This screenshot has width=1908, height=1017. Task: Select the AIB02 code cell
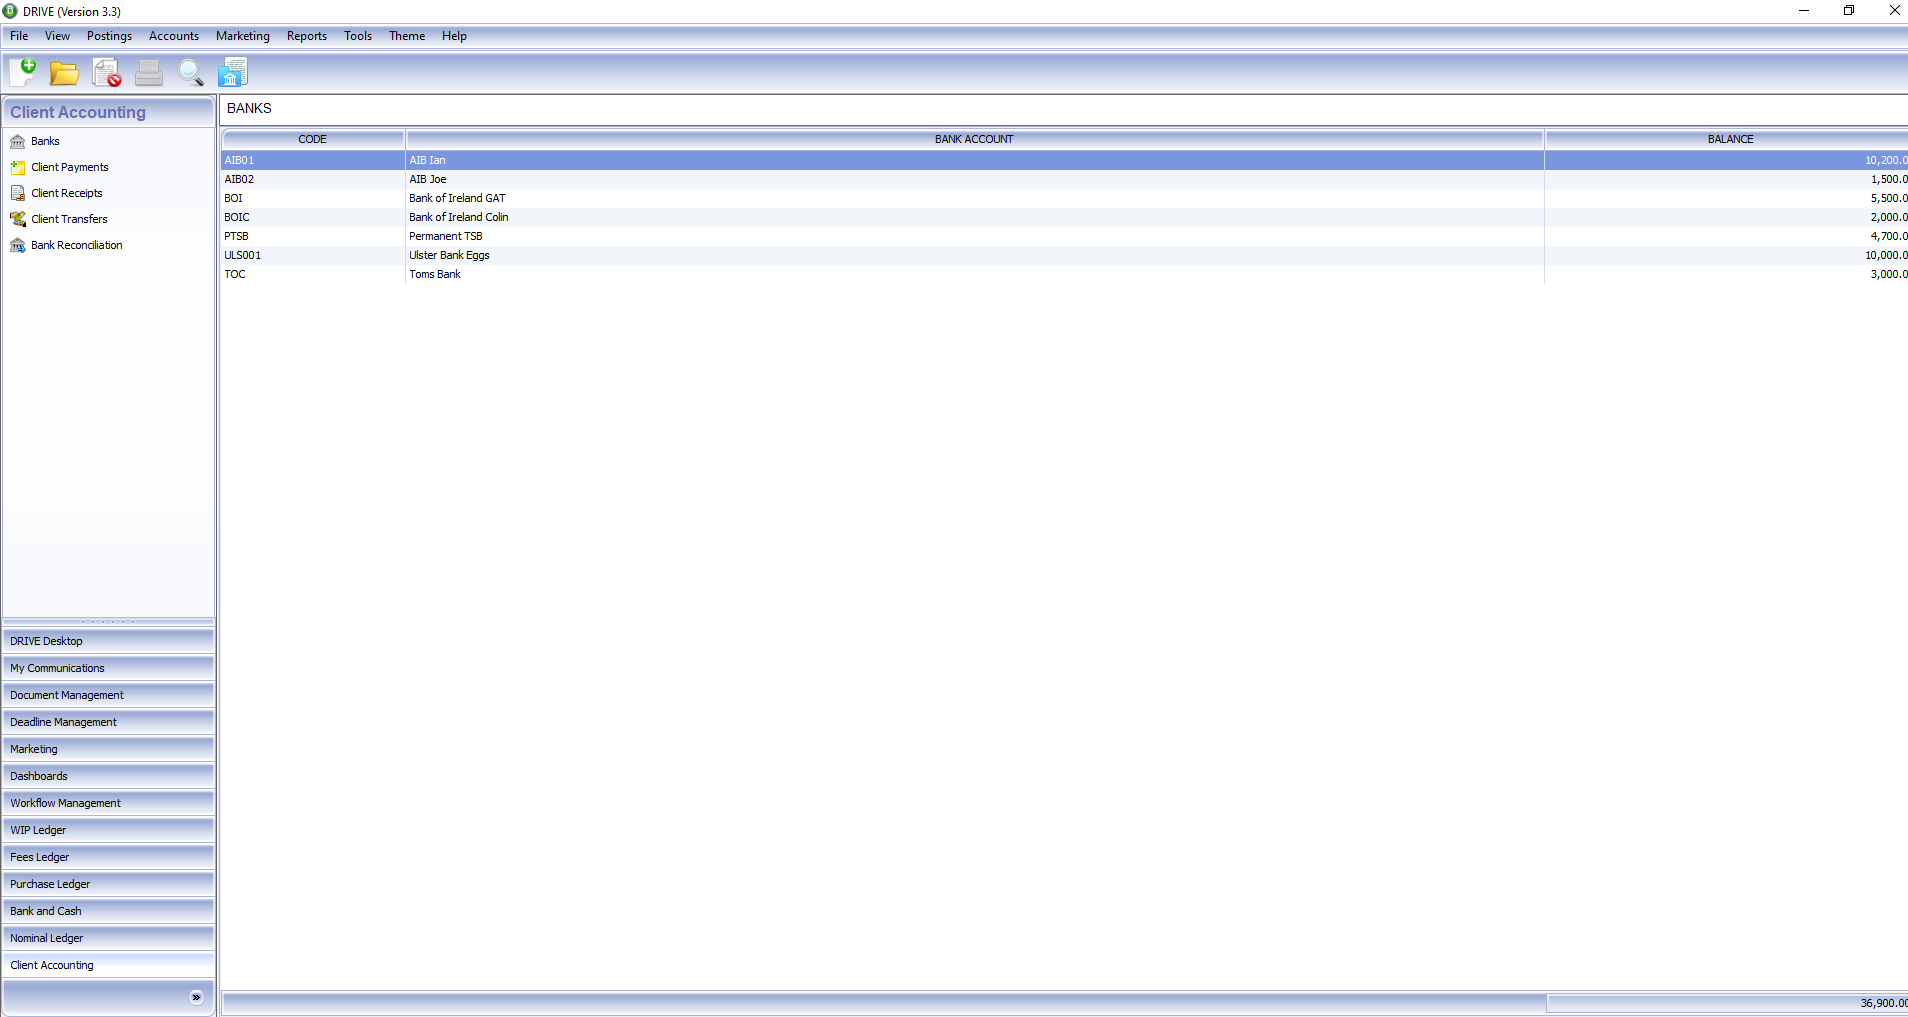(313, 179)
